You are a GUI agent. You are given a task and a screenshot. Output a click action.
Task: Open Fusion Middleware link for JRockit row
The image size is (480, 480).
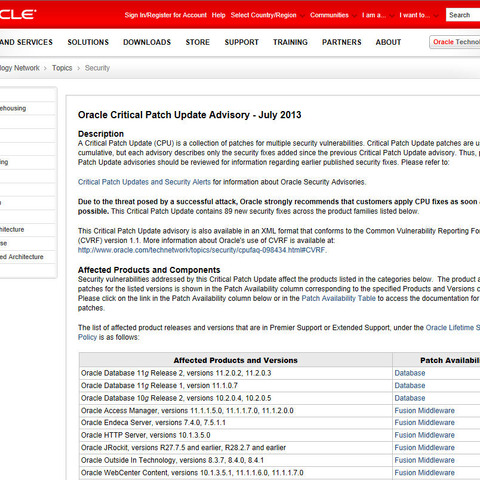point(425,448)
